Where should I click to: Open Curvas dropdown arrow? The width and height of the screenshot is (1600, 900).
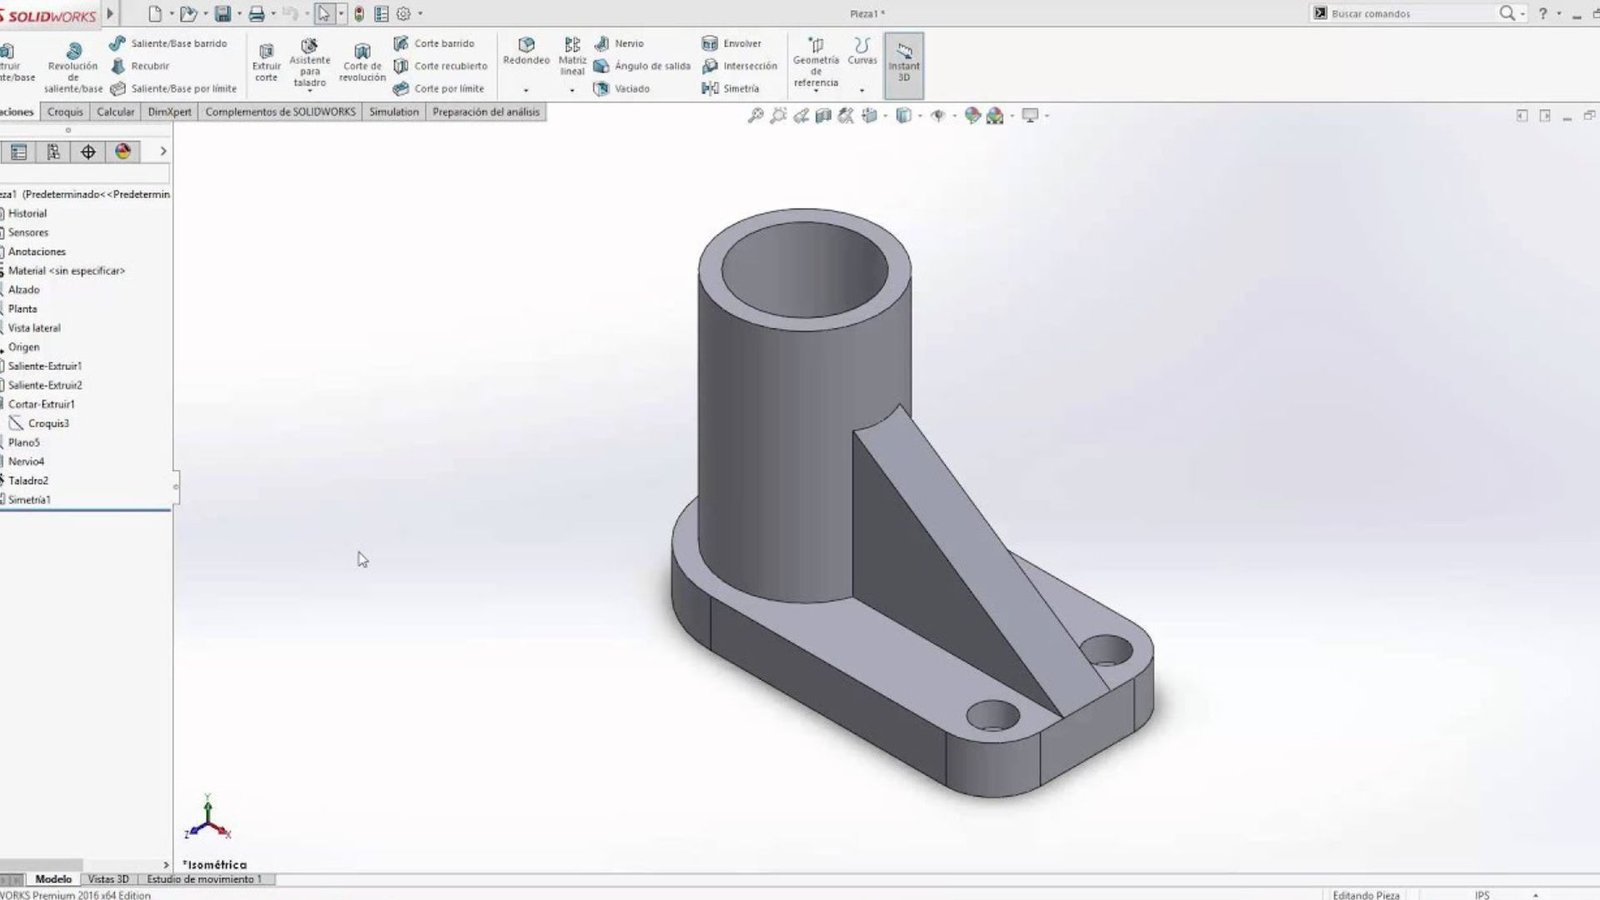pos(862,90)
